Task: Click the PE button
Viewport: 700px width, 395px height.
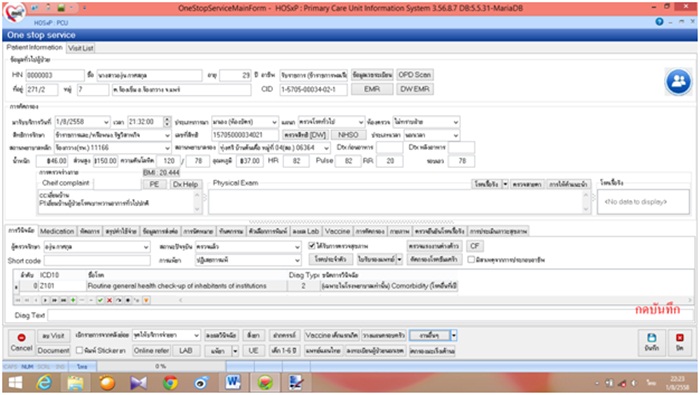Action: (x=154, y=184)
